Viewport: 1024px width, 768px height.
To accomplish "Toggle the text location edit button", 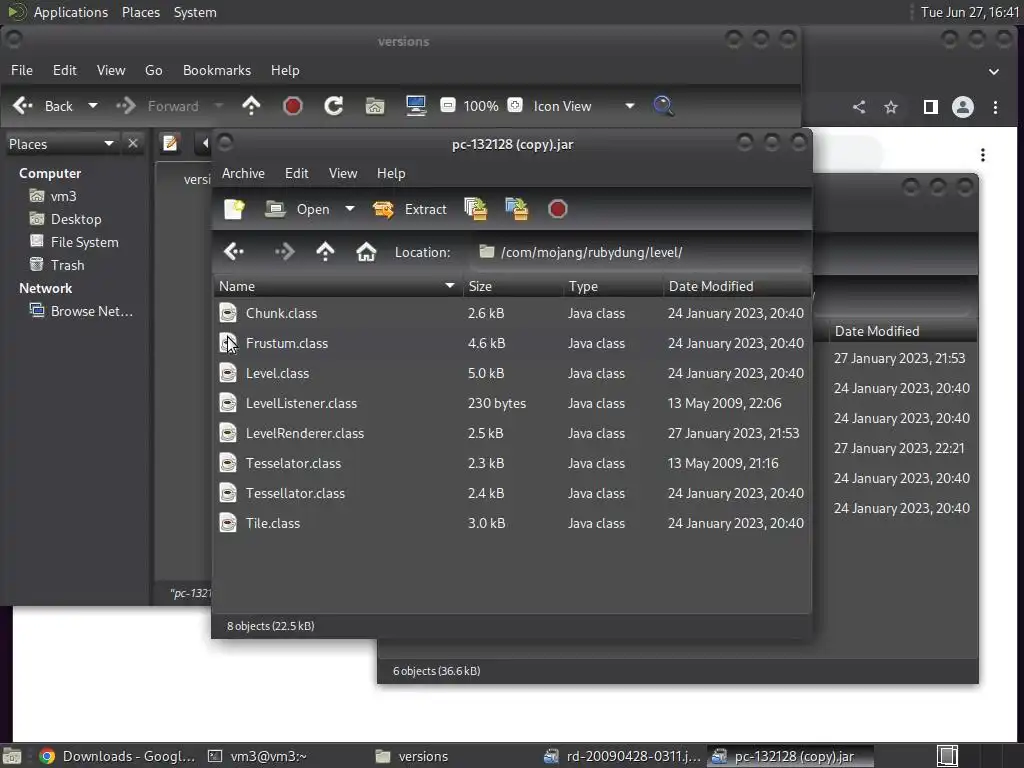I will pos(170,143).
